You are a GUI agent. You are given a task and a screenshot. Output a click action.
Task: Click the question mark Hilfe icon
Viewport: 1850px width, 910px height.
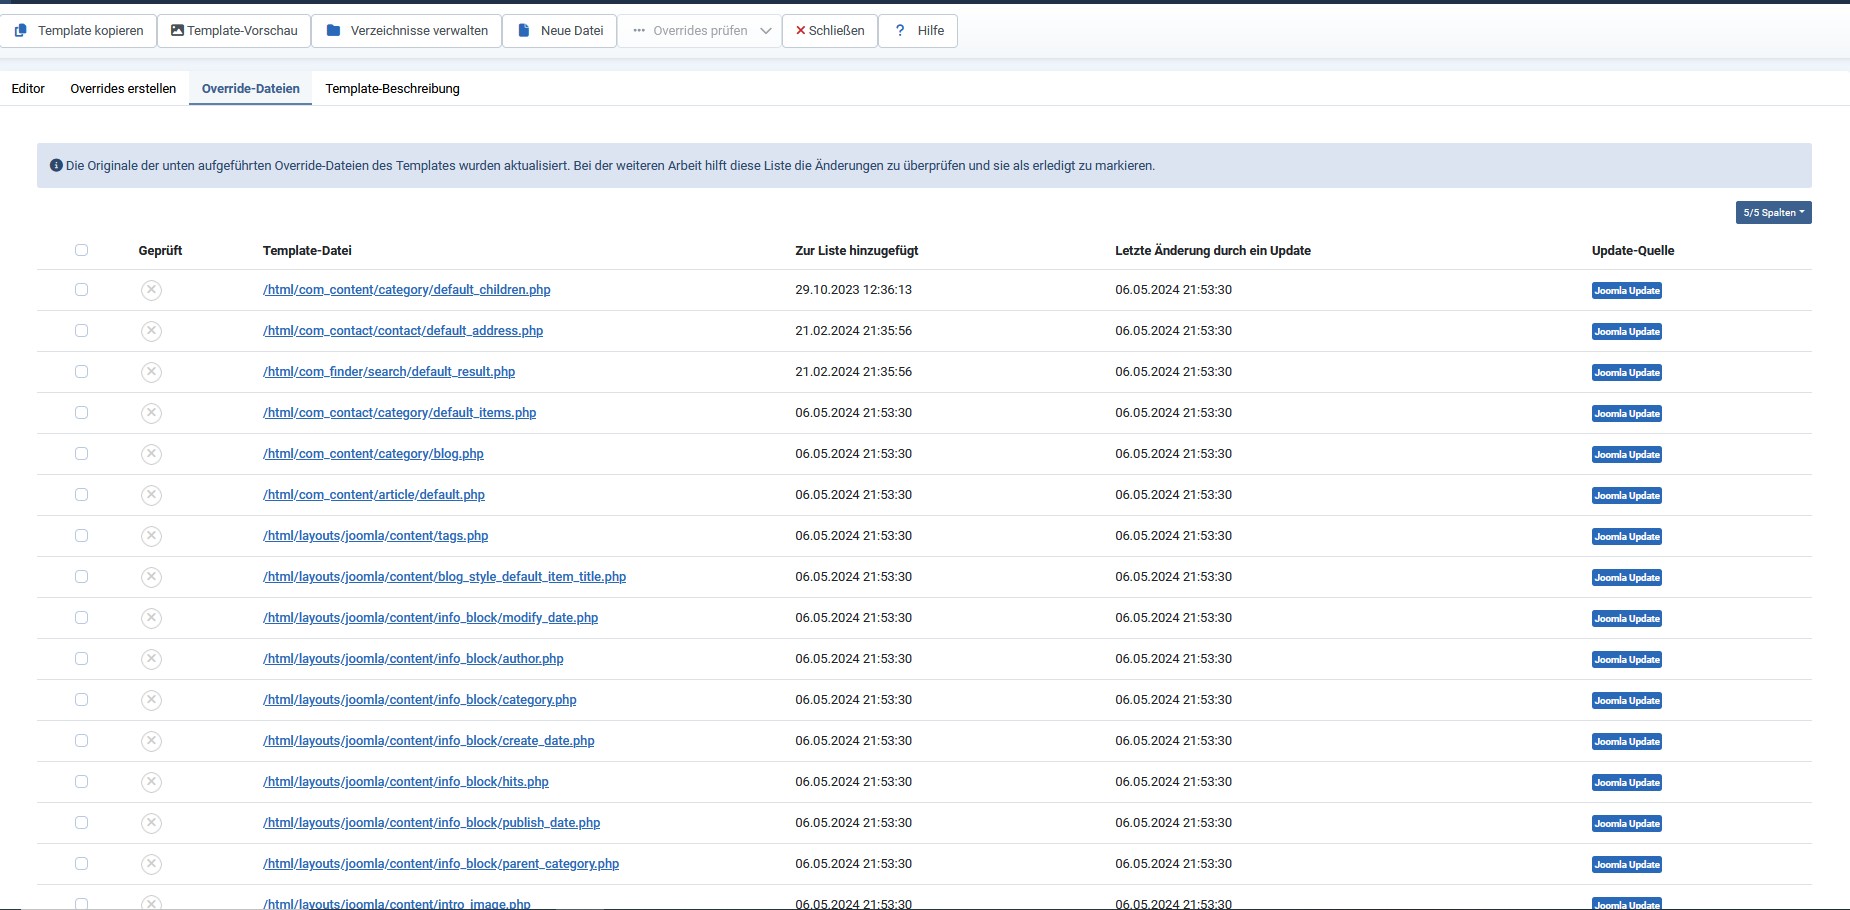pyautogui.click(x=900, y=30)
